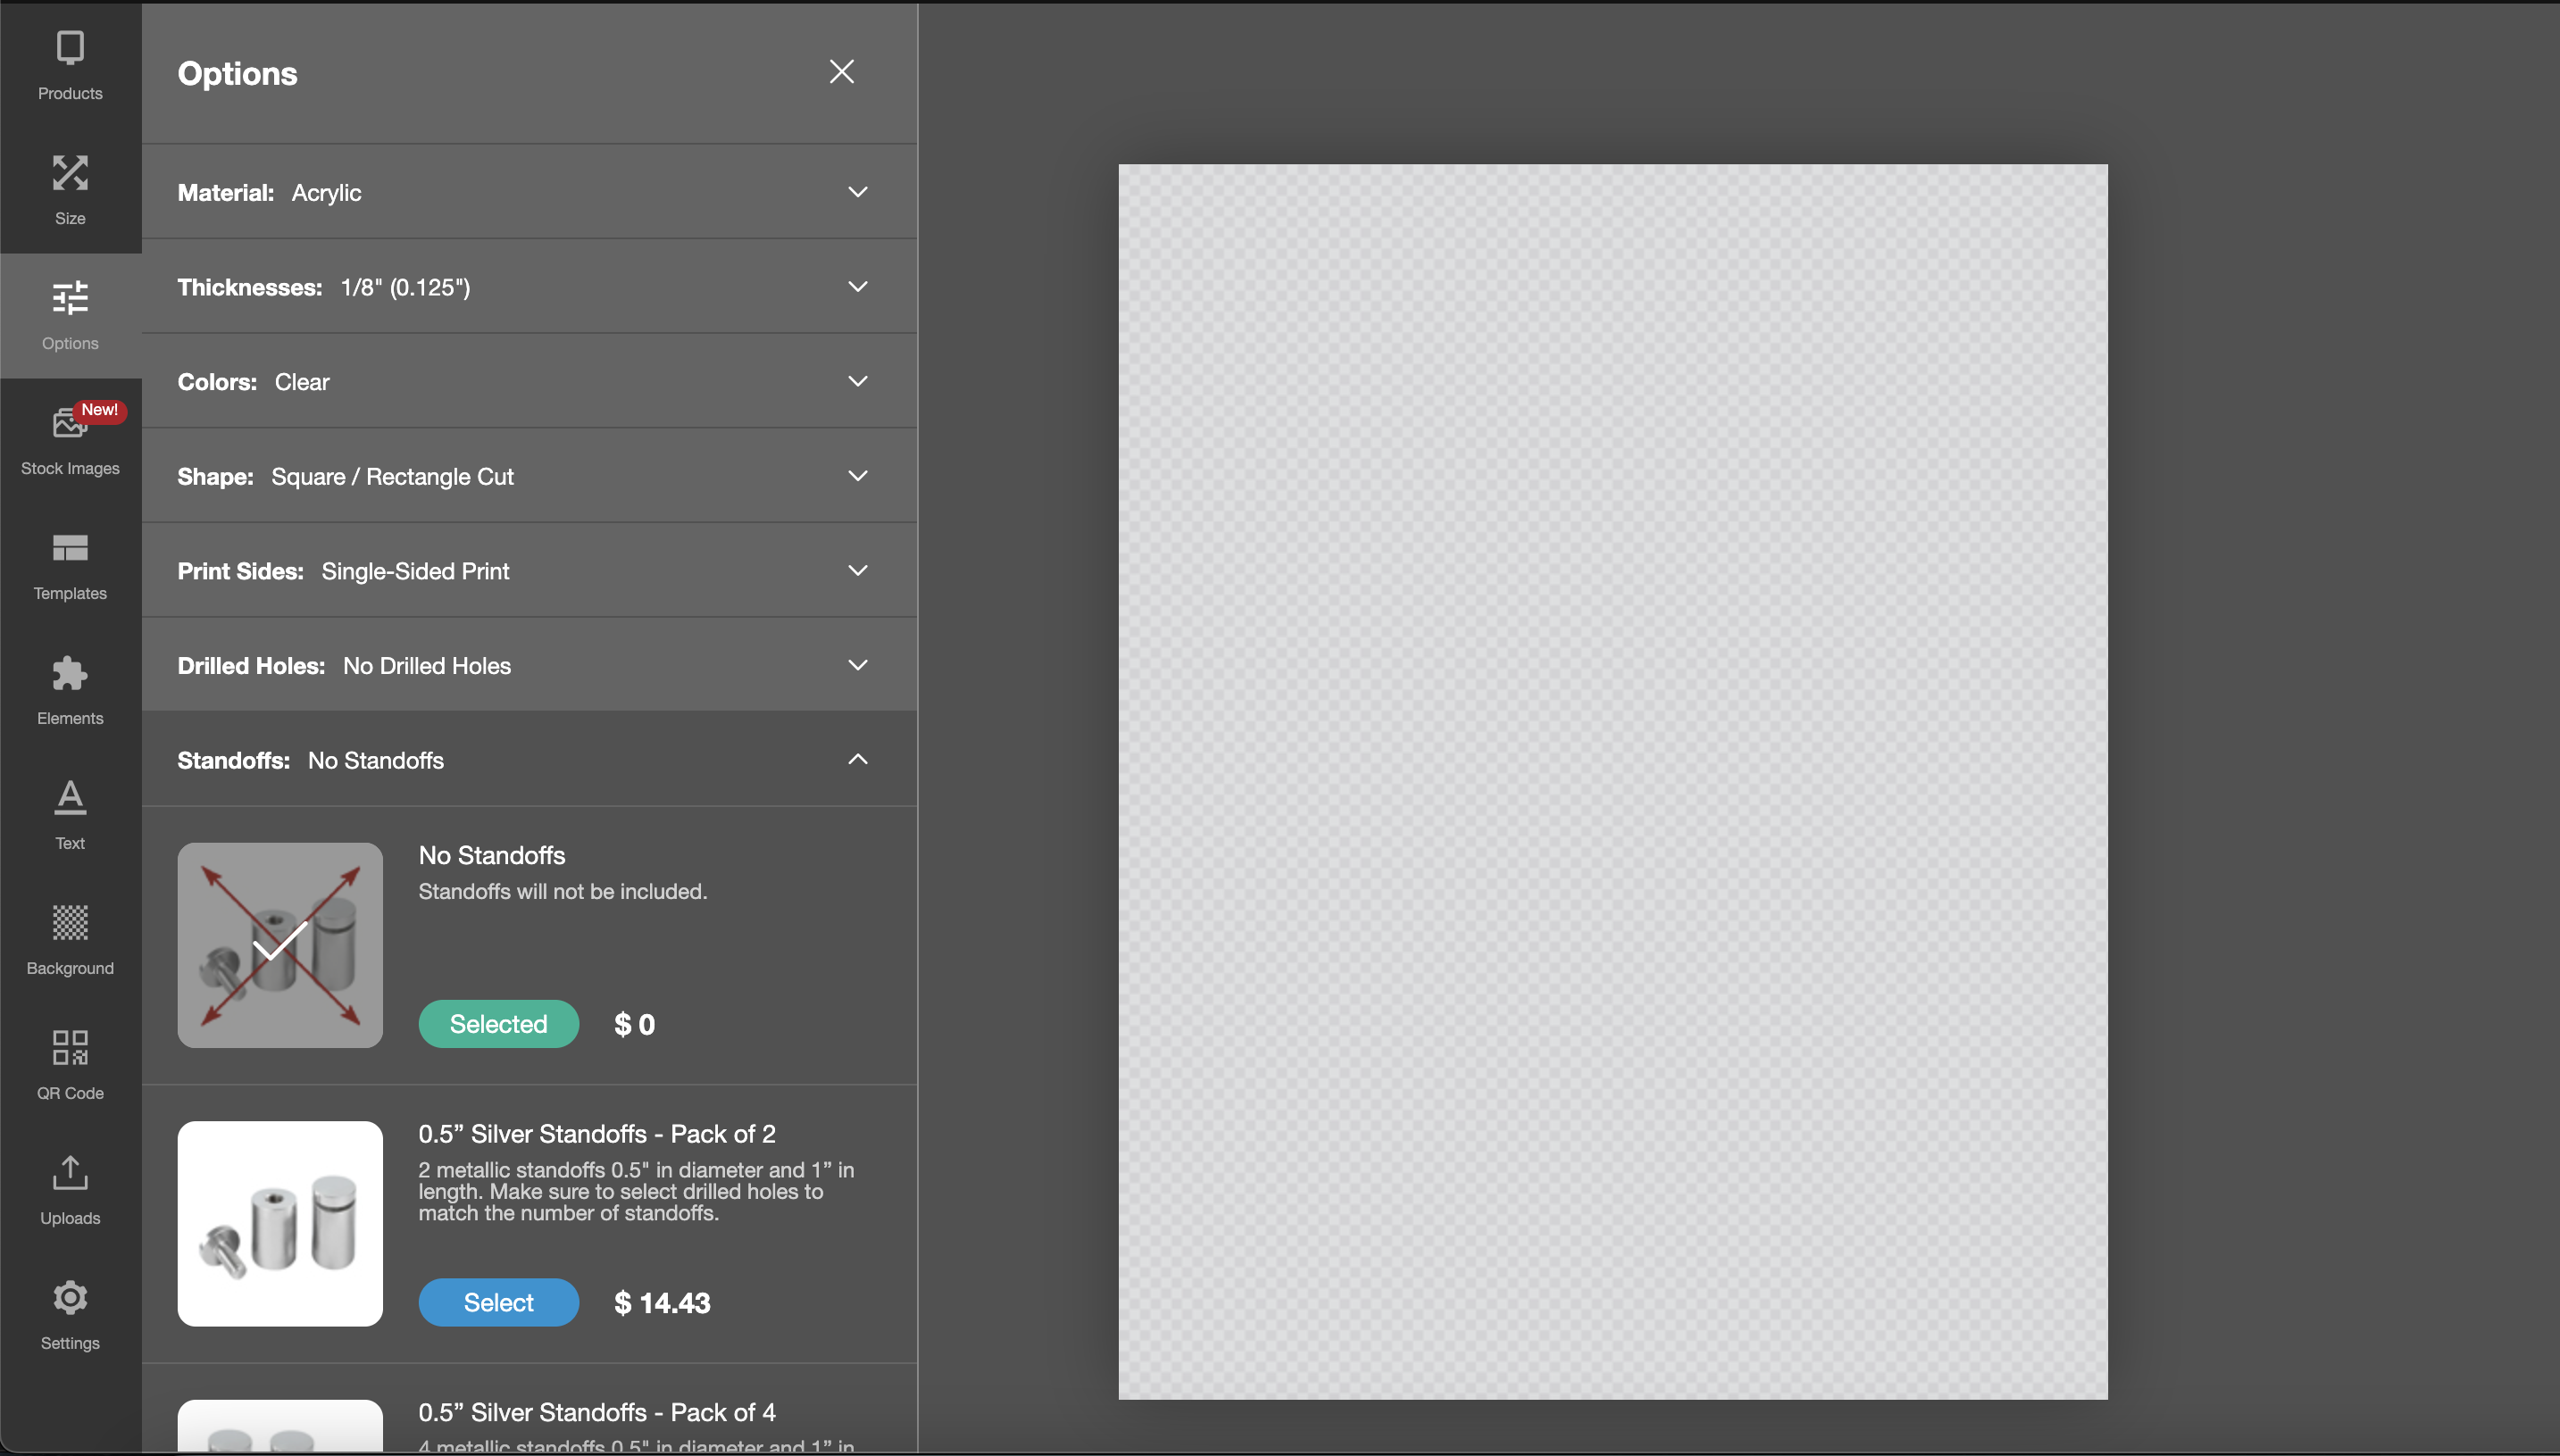Open the Products panel icon
The image size is (2560, 1456).
tap(70, 64)
